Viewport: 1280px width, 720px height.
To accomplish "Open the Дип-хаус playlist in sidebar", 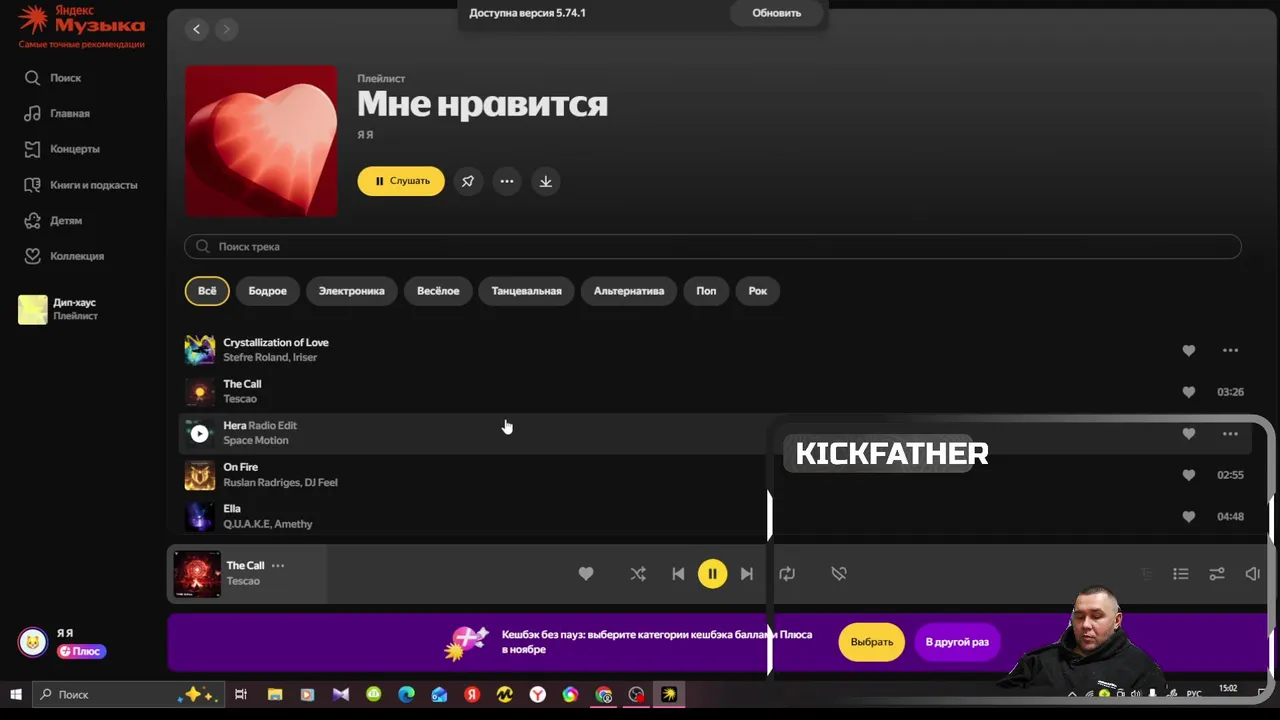I will (x=58, y=309).
